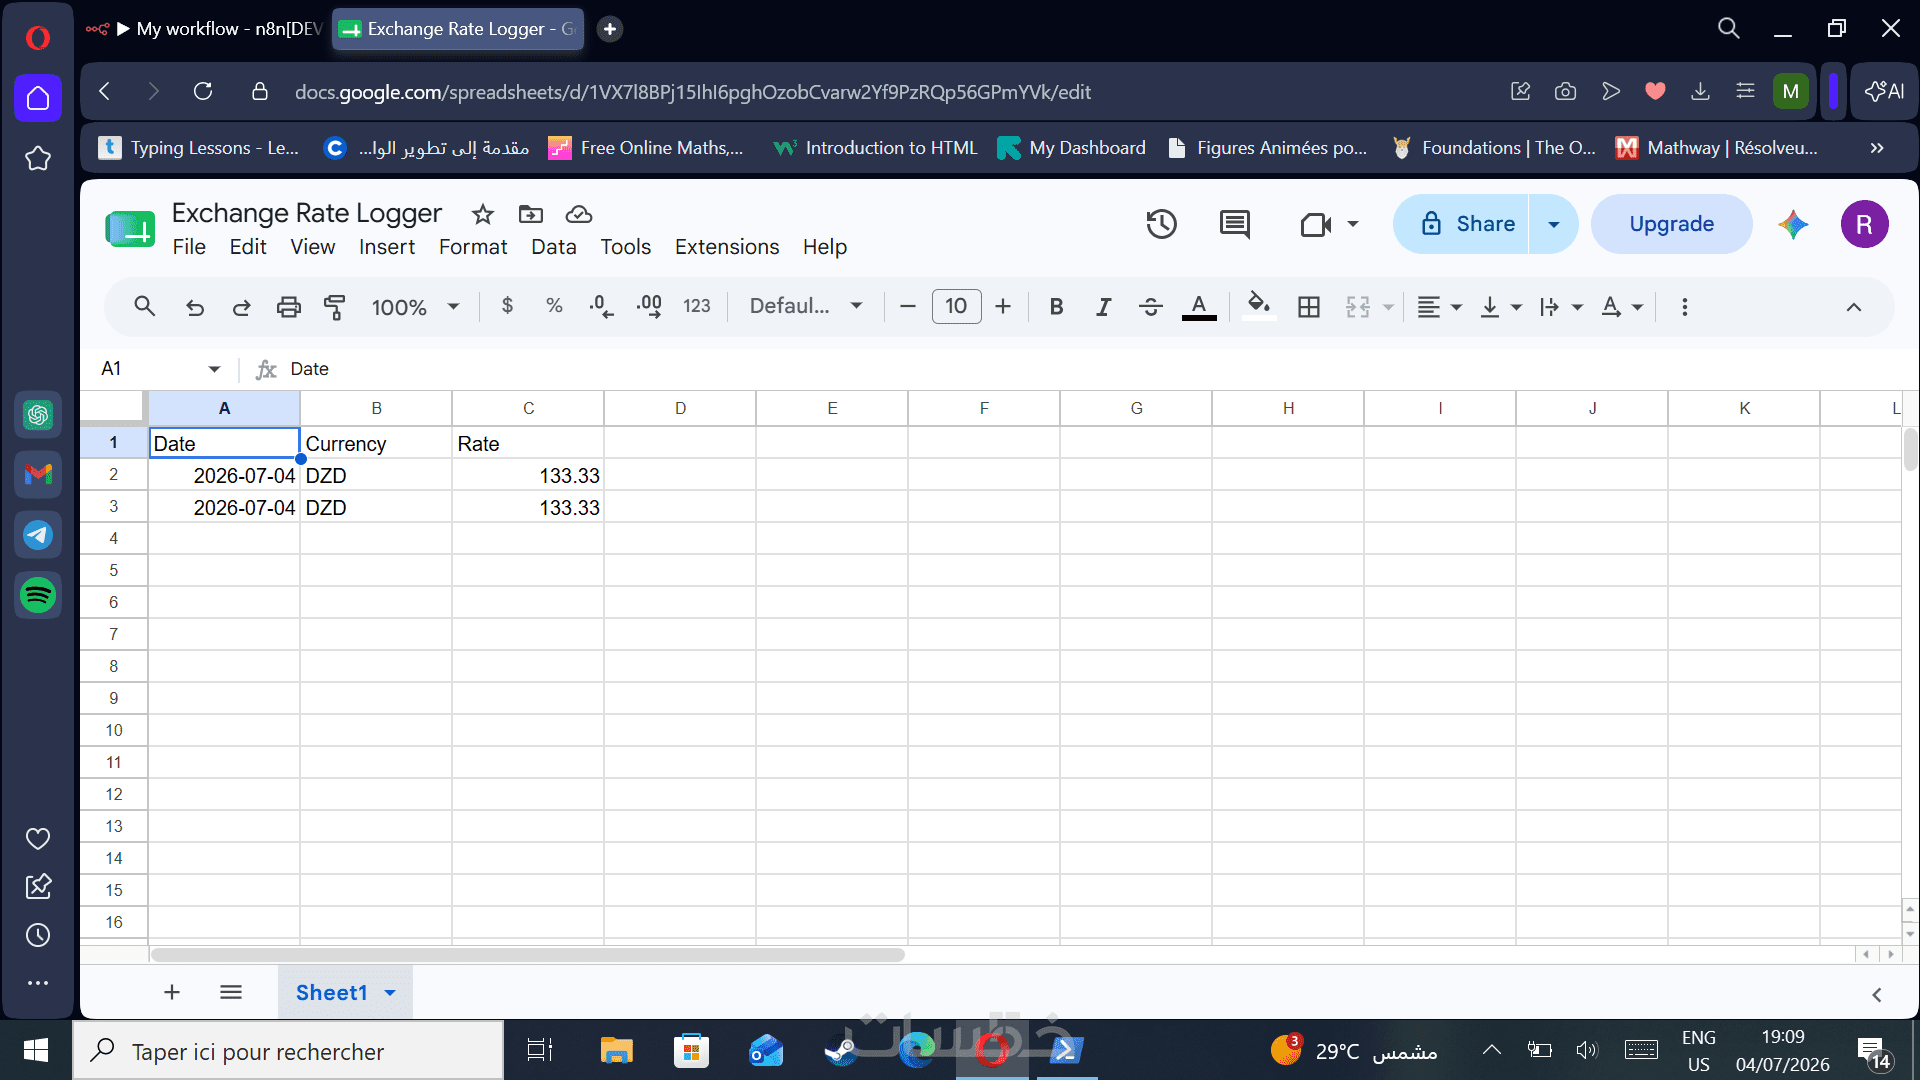Toggle strikethrough formatting

[1151, 307]
